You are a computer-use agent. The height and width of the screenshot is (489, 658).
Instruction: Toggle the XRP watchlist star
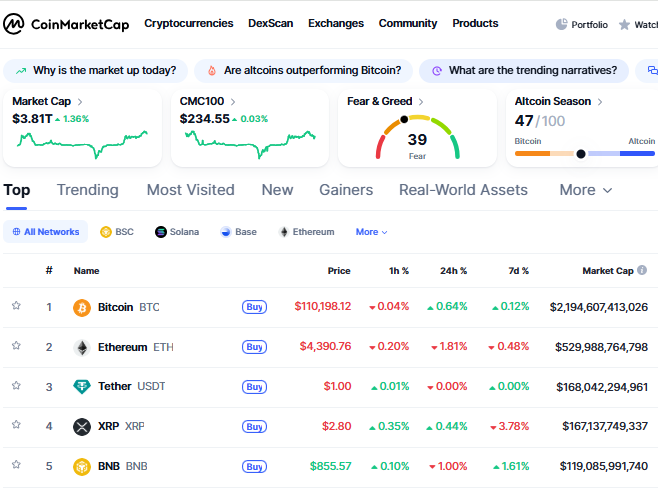click(16, 425)
